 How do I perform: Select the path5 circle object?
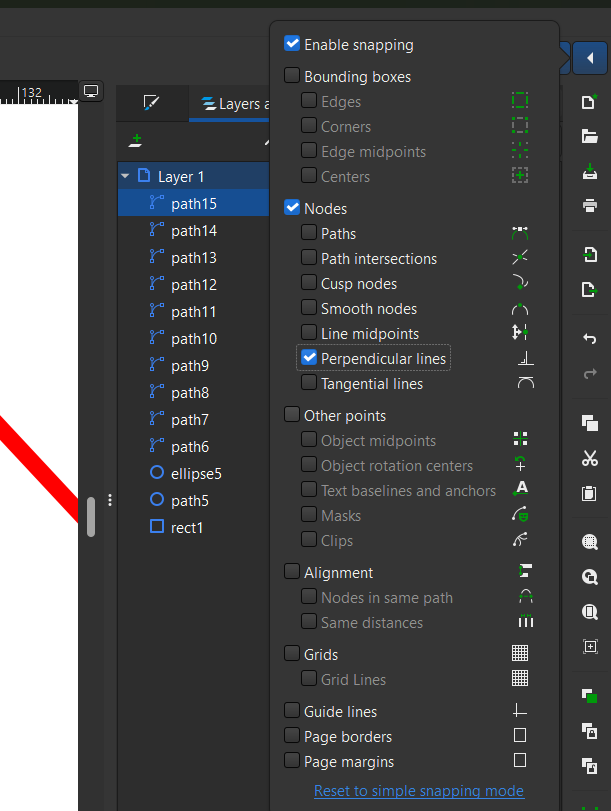(193, 500)
